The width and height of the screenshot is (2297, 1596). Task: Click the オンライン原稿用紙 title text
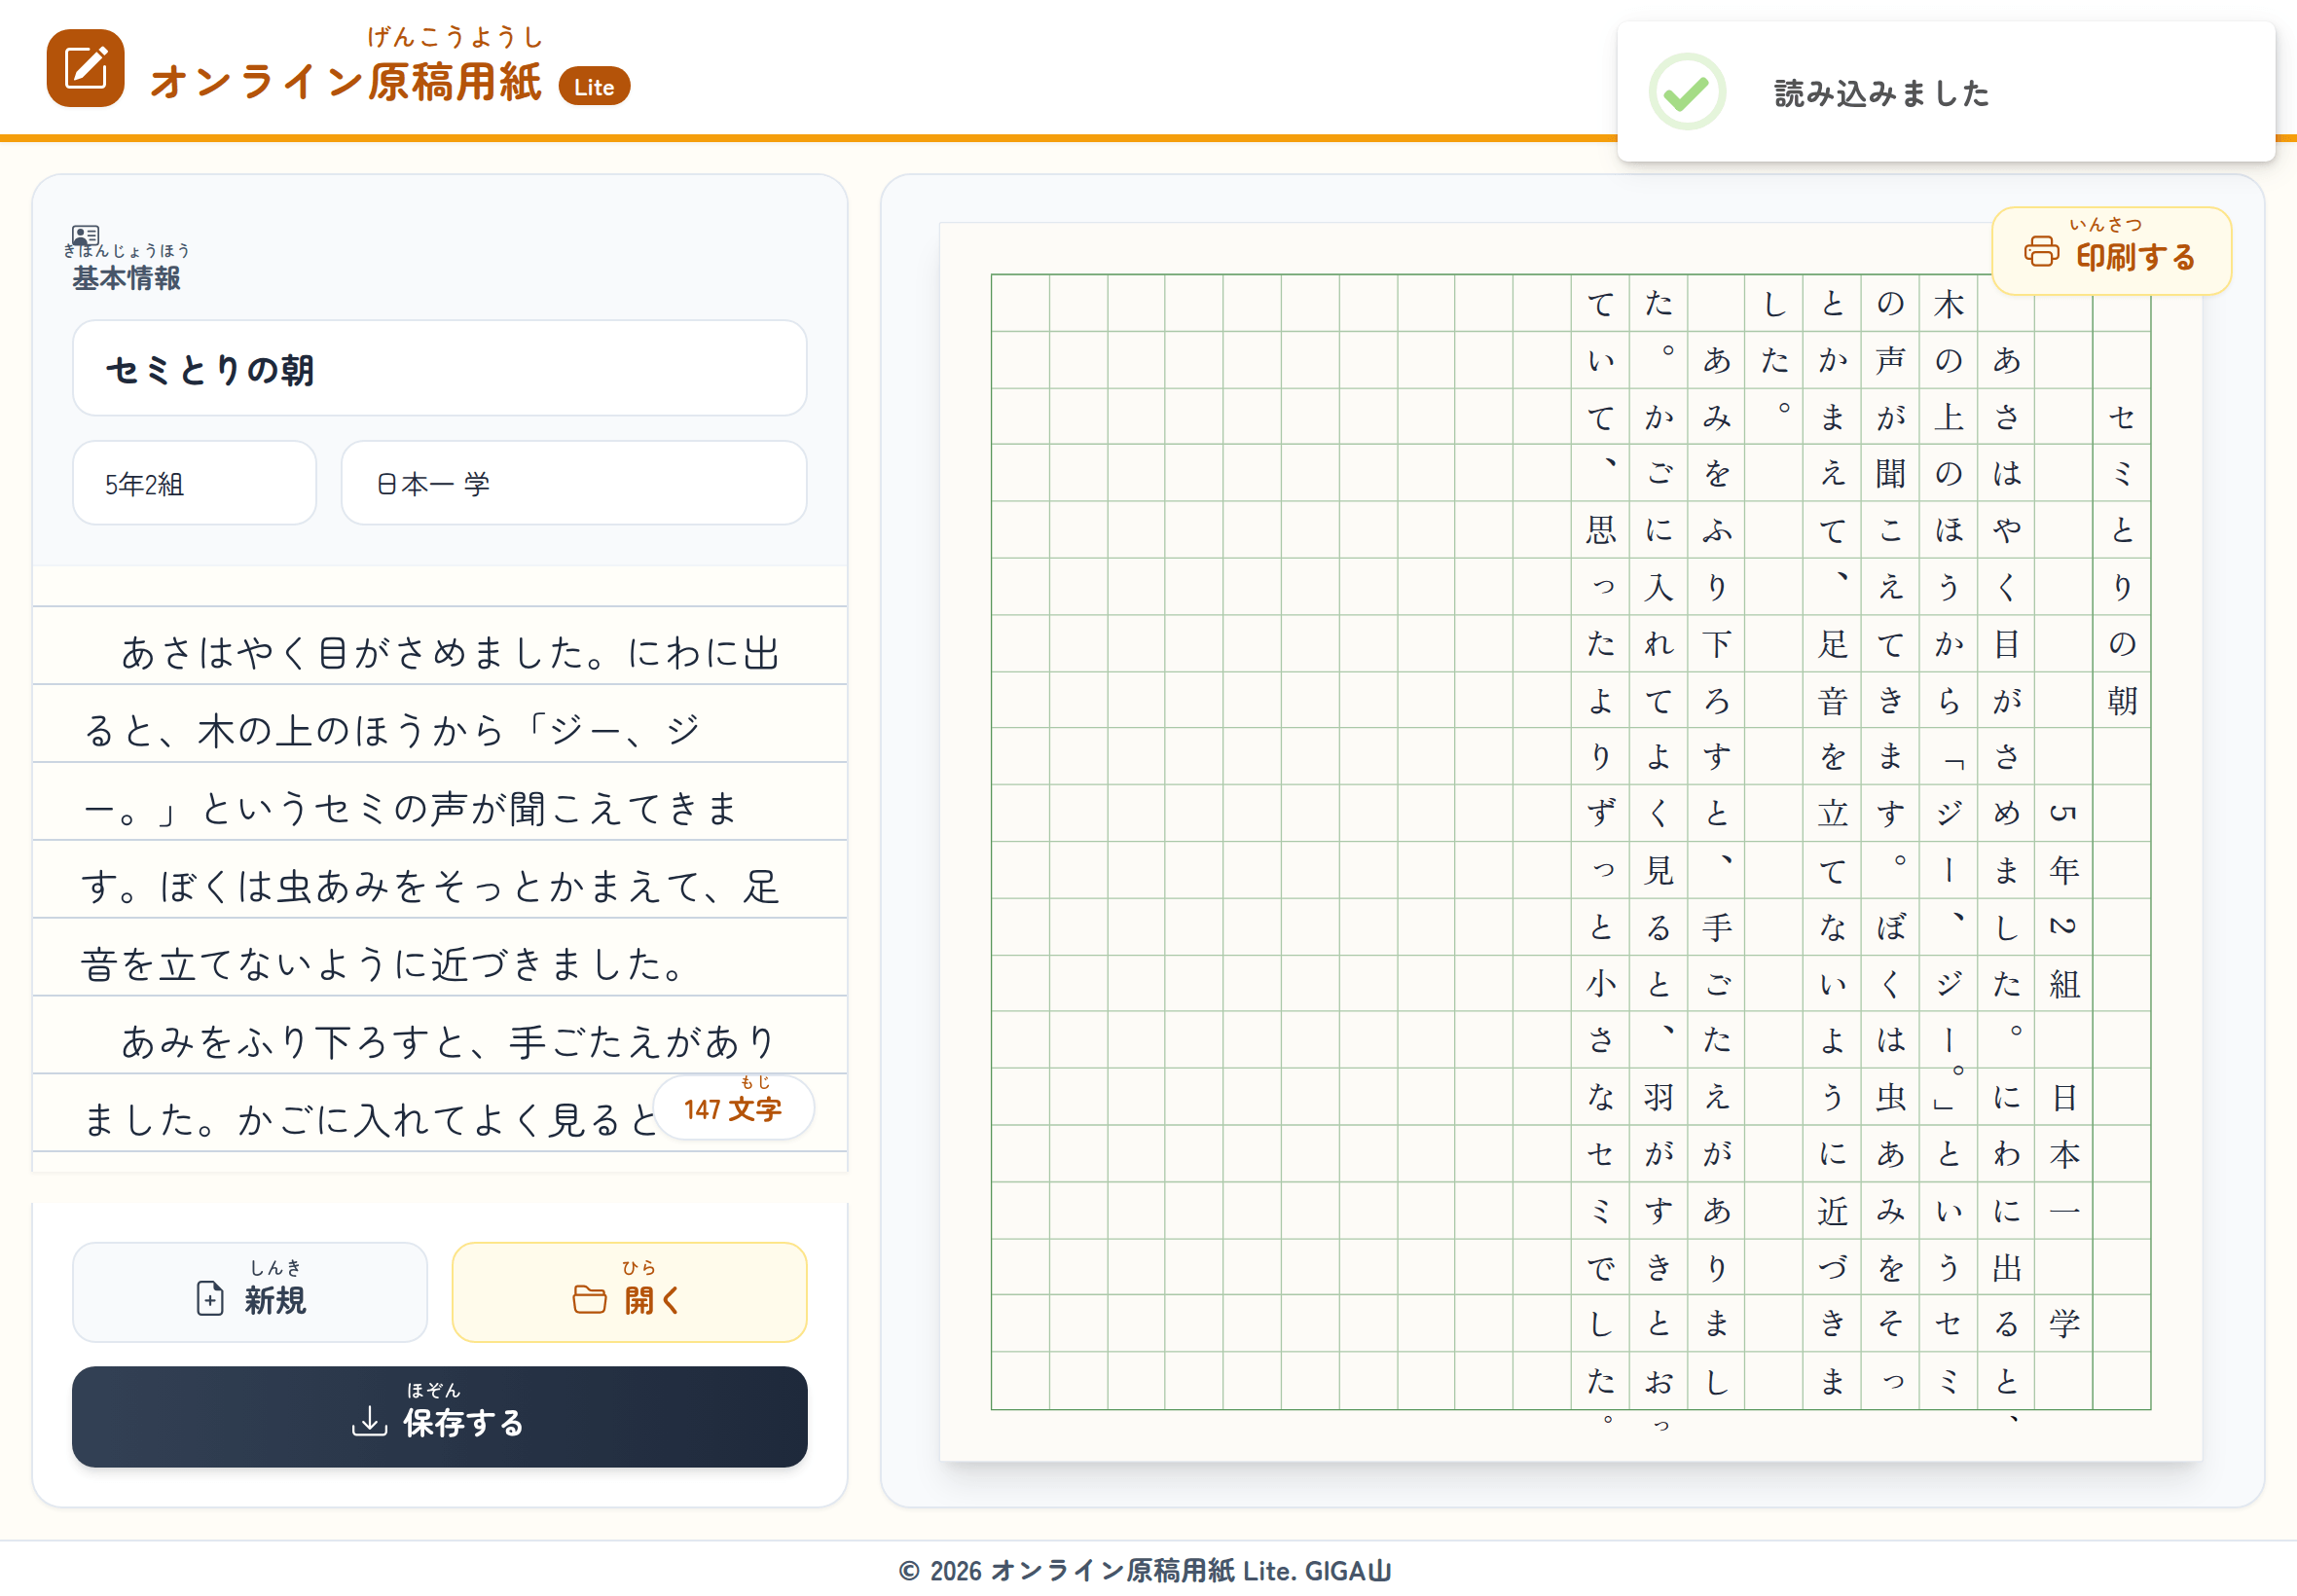tap(345, 82)
